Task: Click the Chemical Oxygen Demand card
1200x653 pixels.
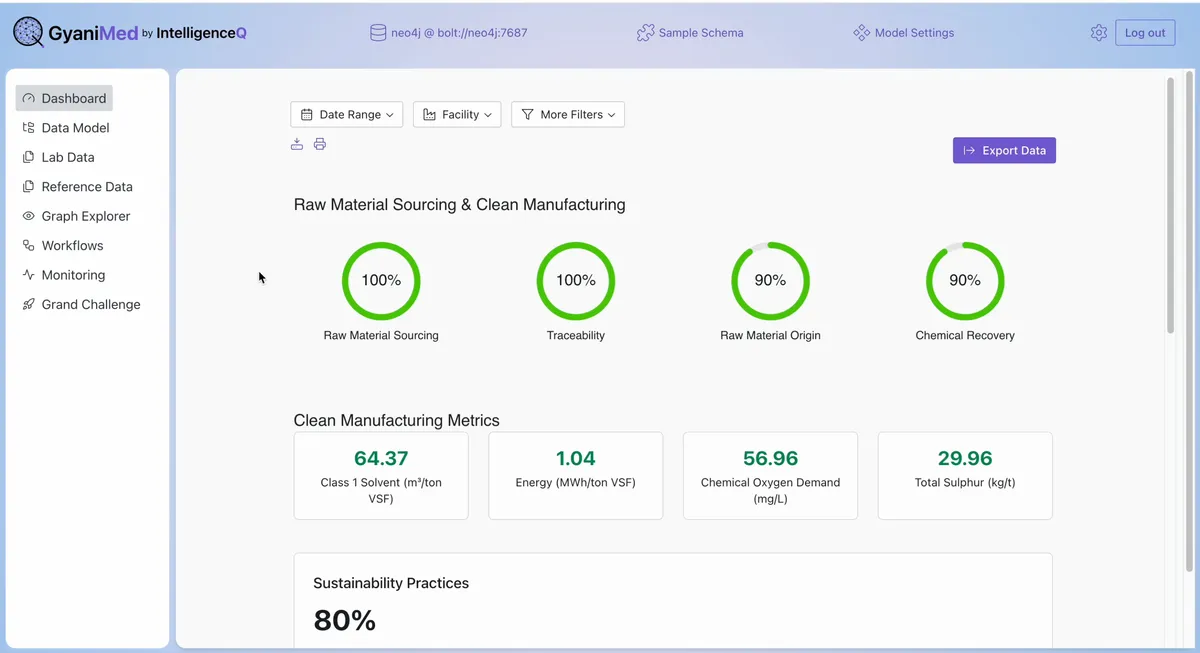Action: (770, 476)
